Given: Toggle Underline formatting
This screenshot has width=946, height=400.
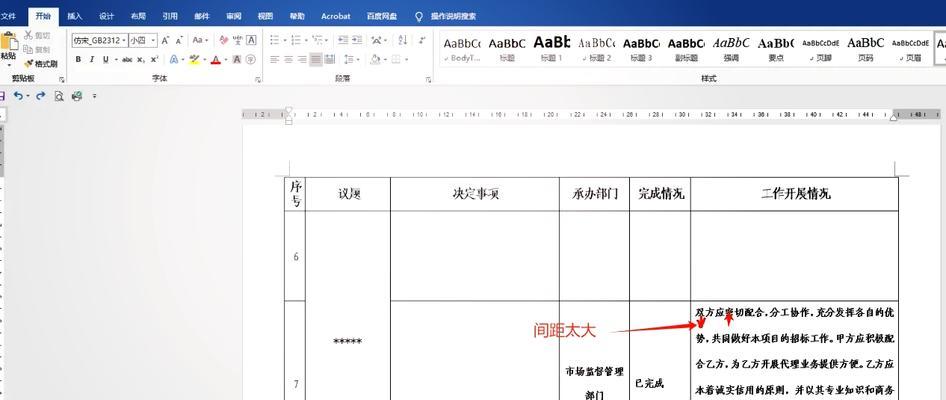Looking at the screenshot, I should tap(106, 60).
